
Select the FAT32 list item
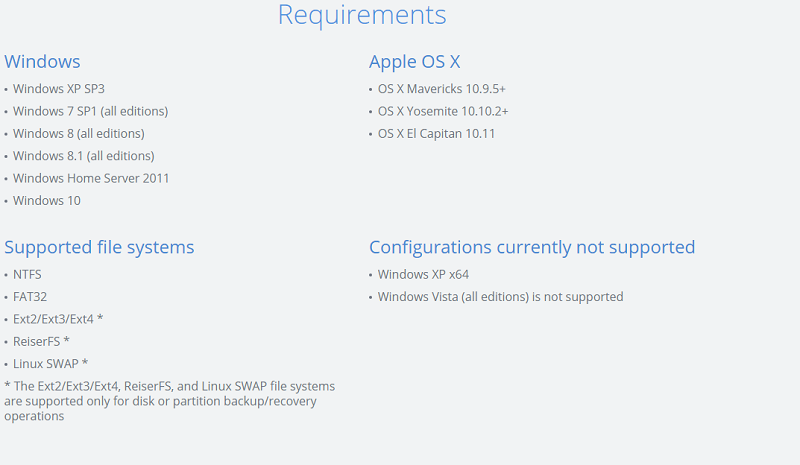30,297
